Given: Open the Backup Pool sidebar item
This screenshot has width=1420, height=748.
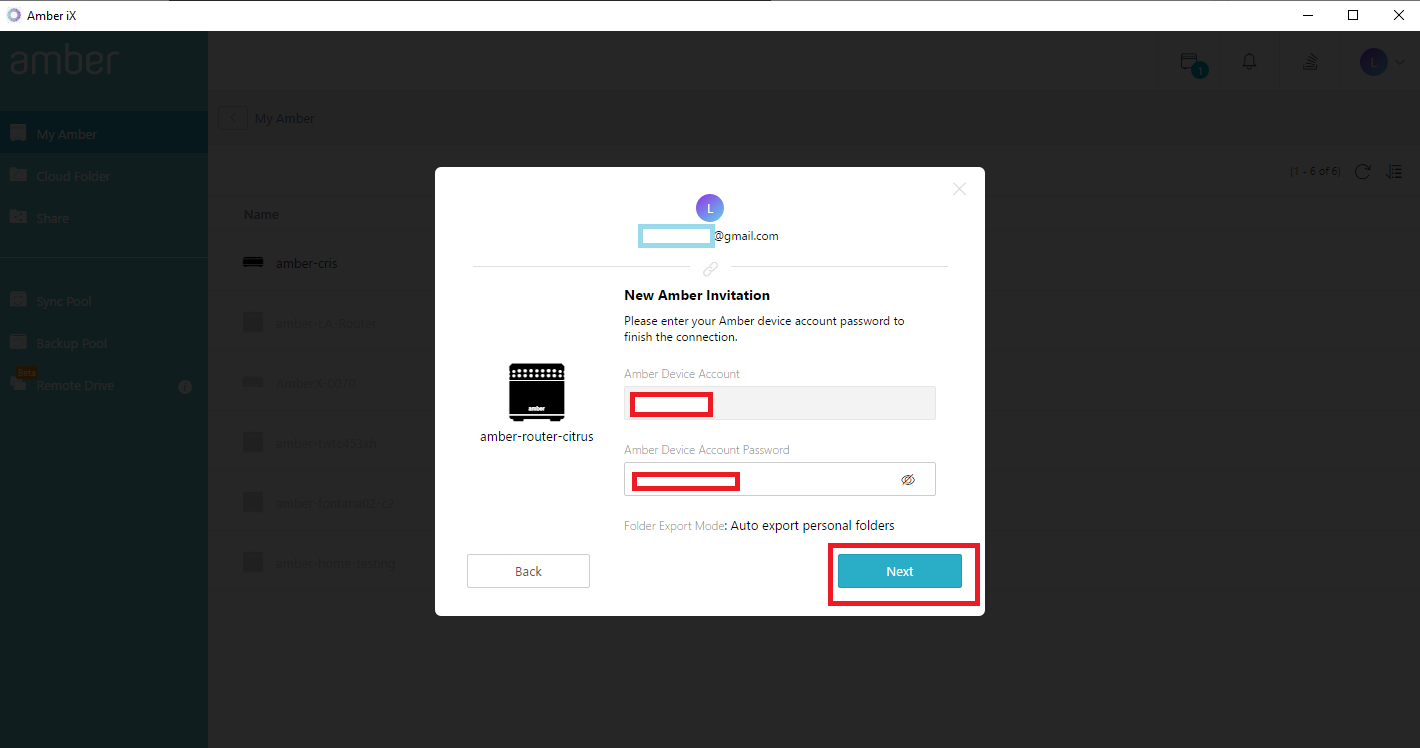Looking at the screenshot, I should (104, 343).
